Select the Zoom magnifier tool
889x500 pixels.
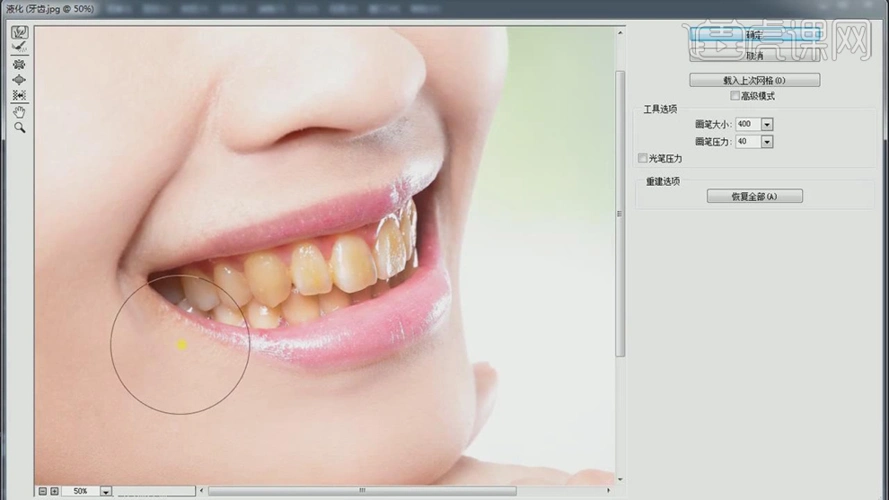coord(19,128)
